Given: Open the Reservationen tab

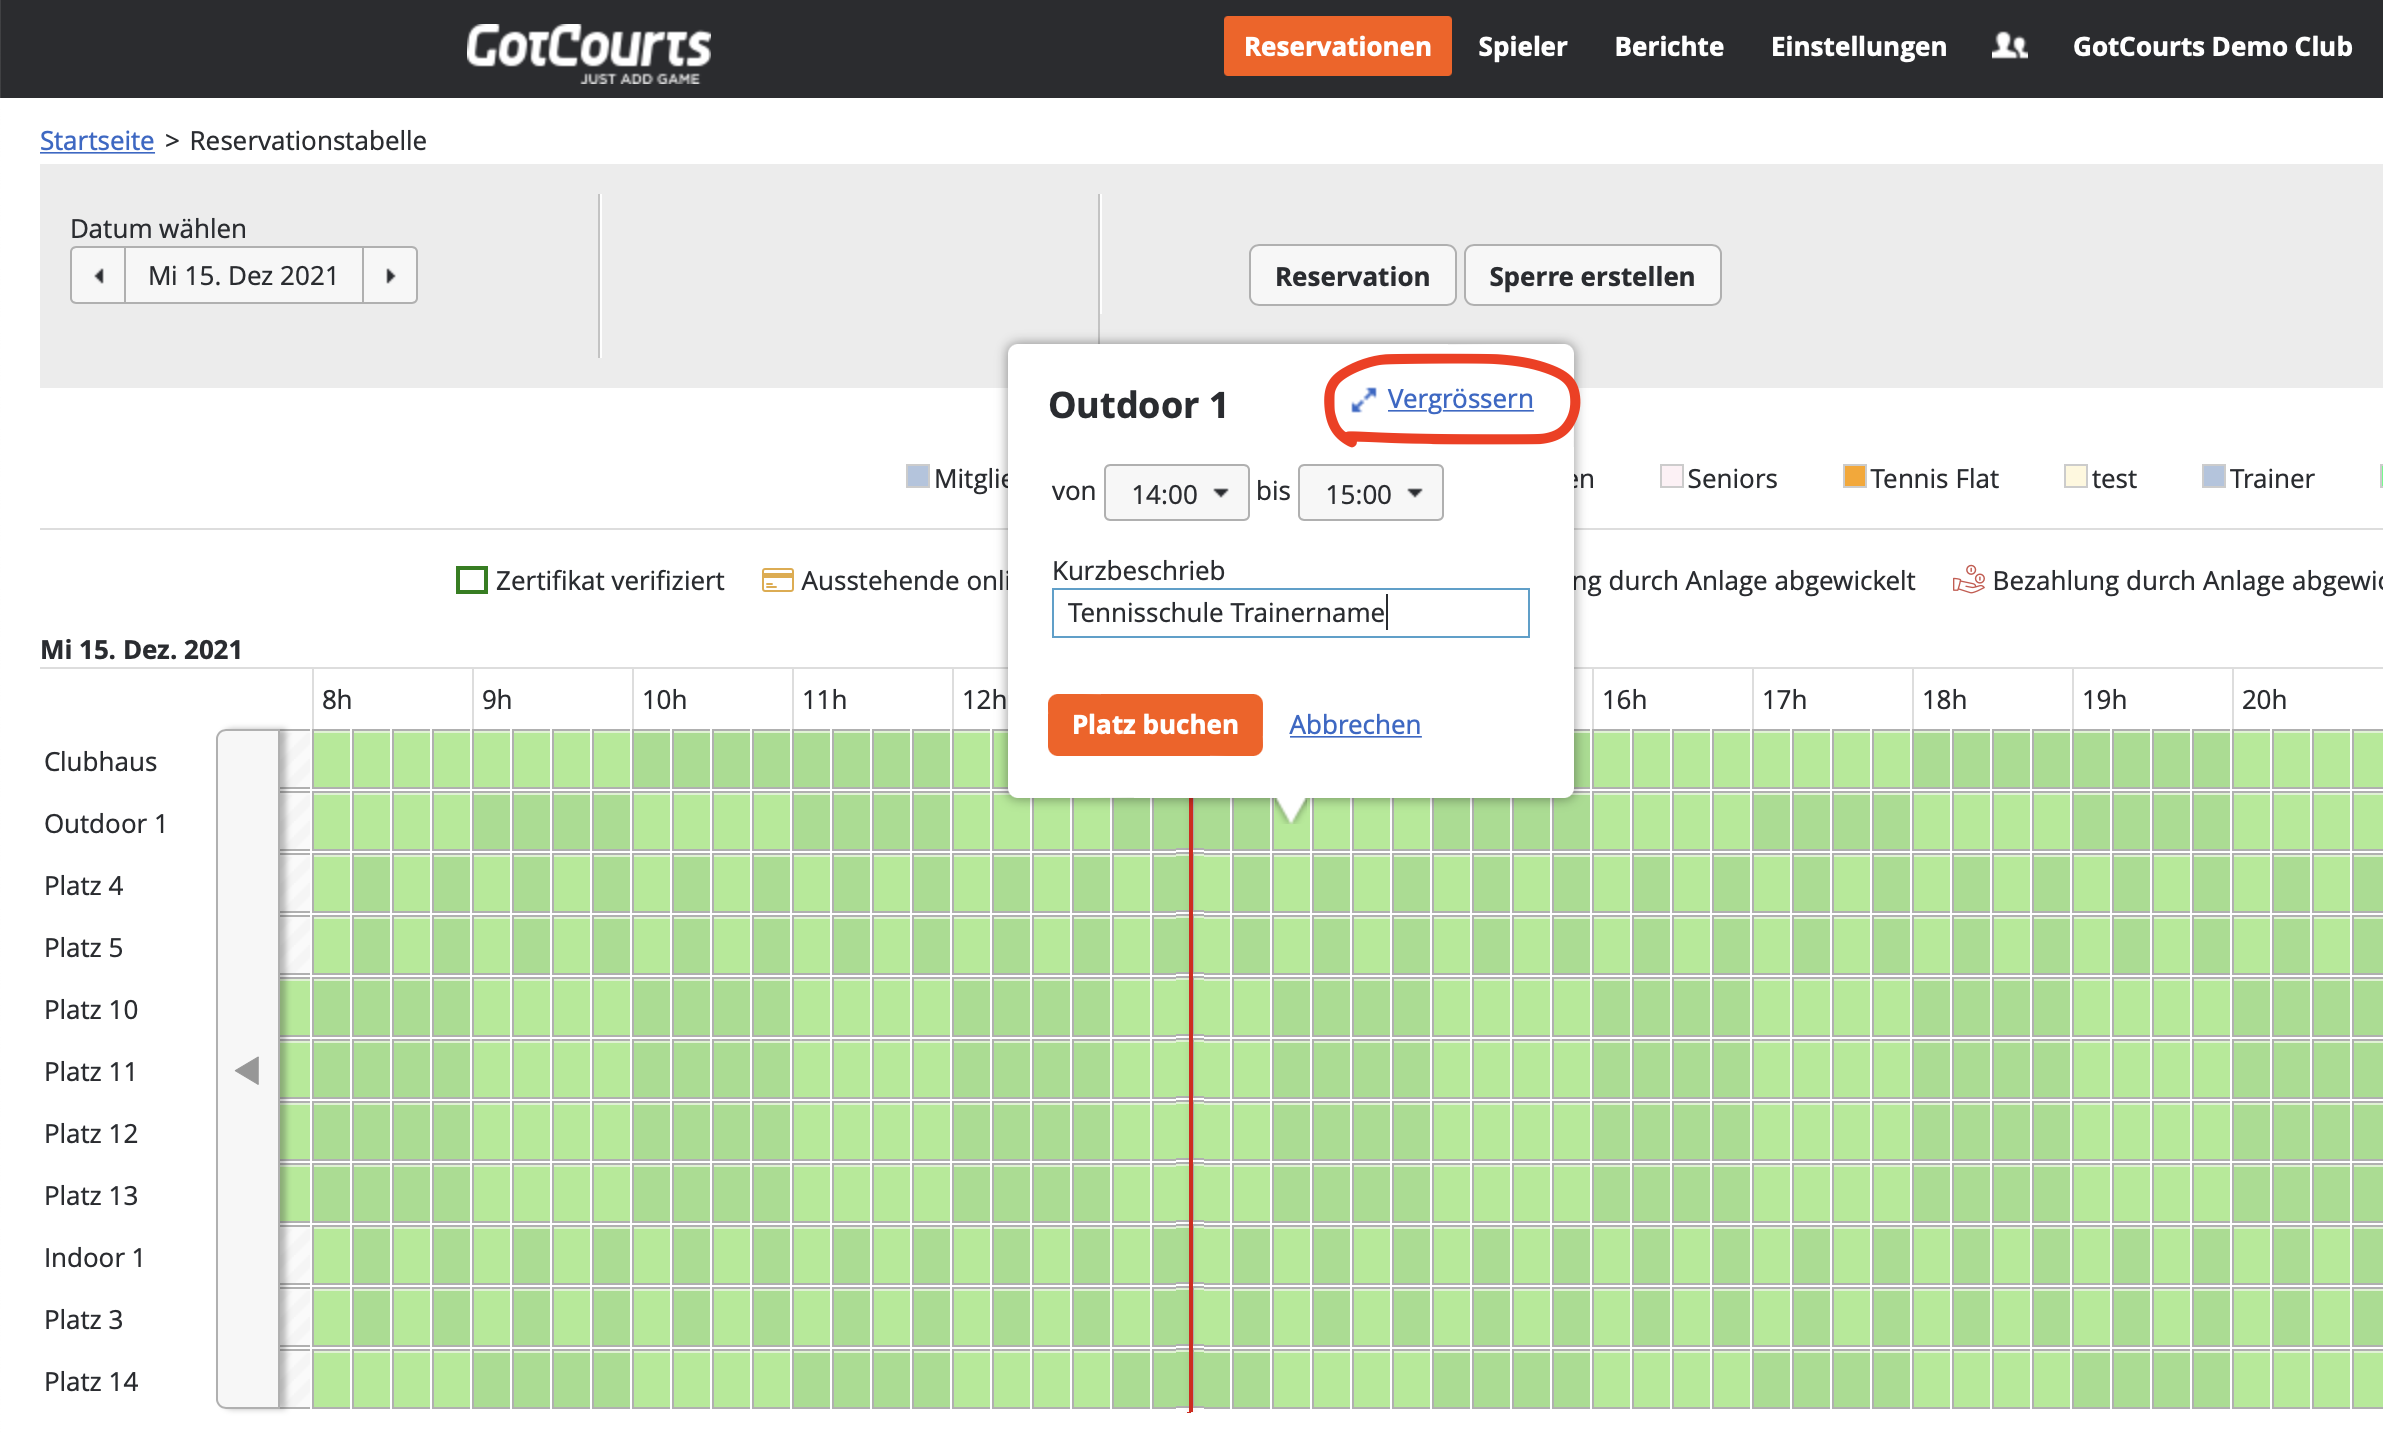Looking at the screenshot, I should click(1337, 46).
